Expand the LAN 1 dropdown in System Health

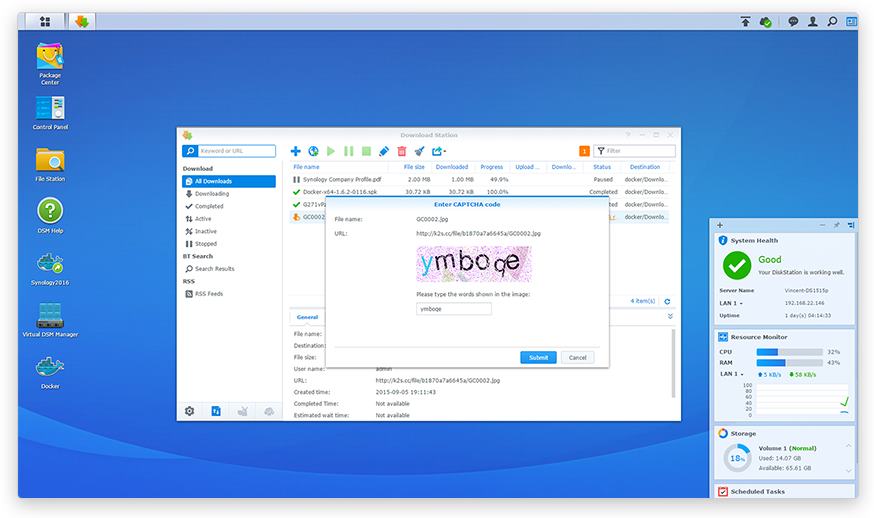(731, 303)
